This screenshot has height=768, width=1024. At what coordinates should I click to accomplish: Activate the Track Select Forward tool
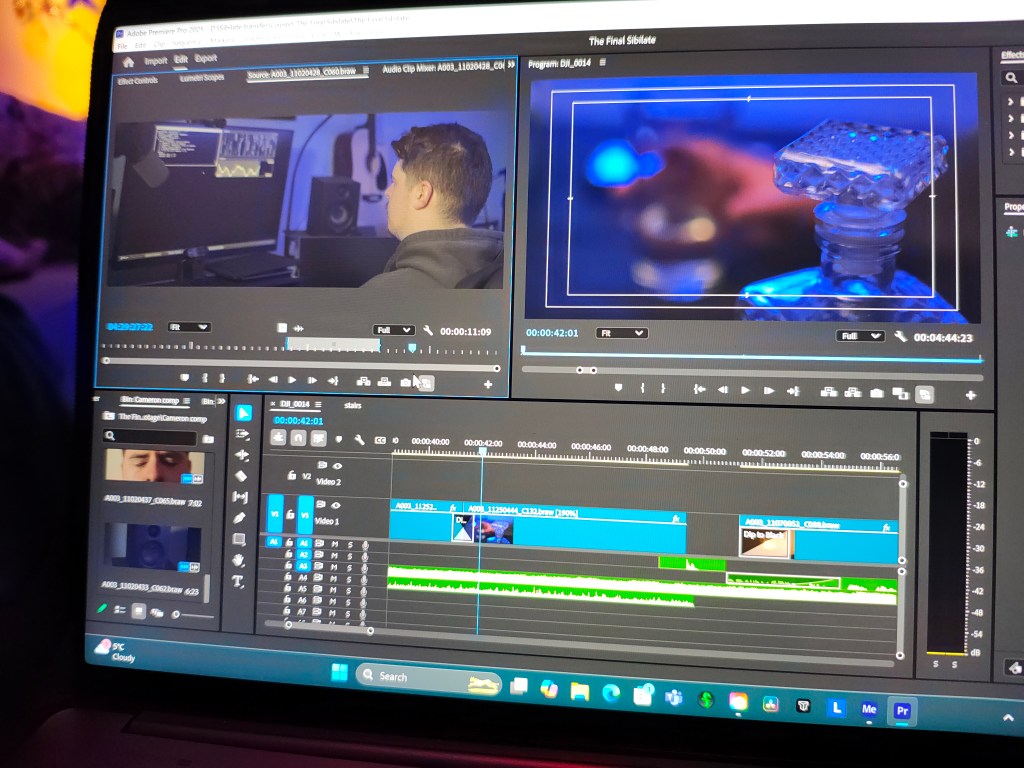(x=241, y=434)
